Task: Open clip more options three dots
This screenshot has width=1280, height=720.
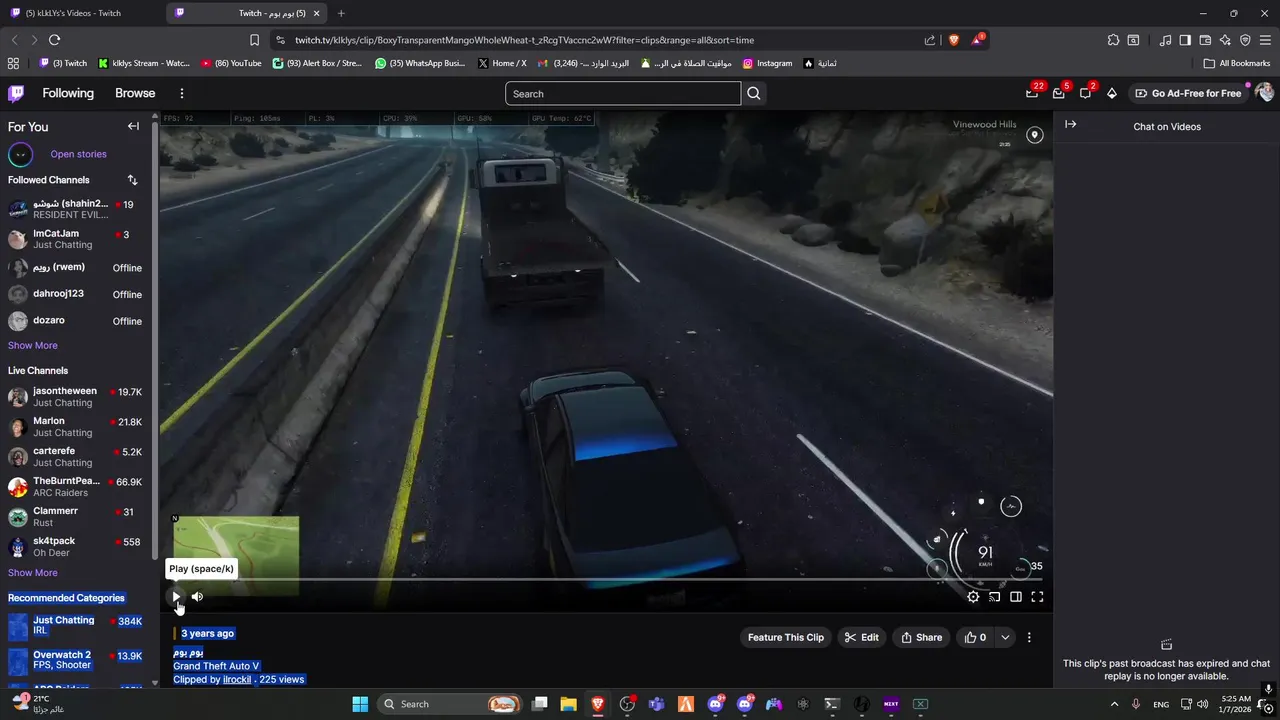Action: (x=1029, y=637)
